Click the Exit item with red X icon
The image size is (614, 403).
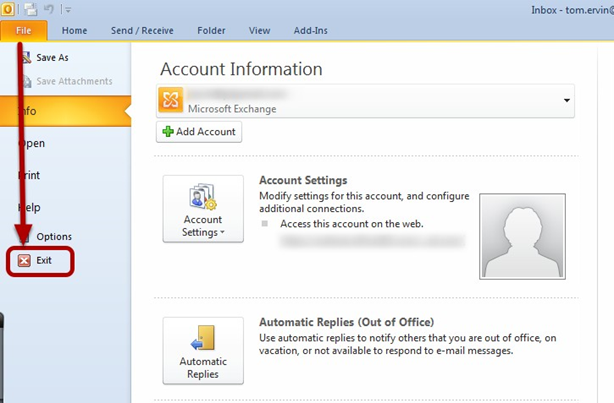pyautogui.click(x=40, y=260)
